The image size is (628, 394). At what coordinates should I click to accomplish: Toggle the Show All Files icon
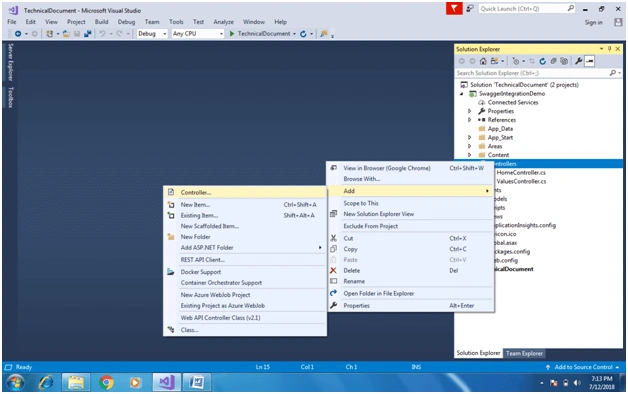click(564, 61)
